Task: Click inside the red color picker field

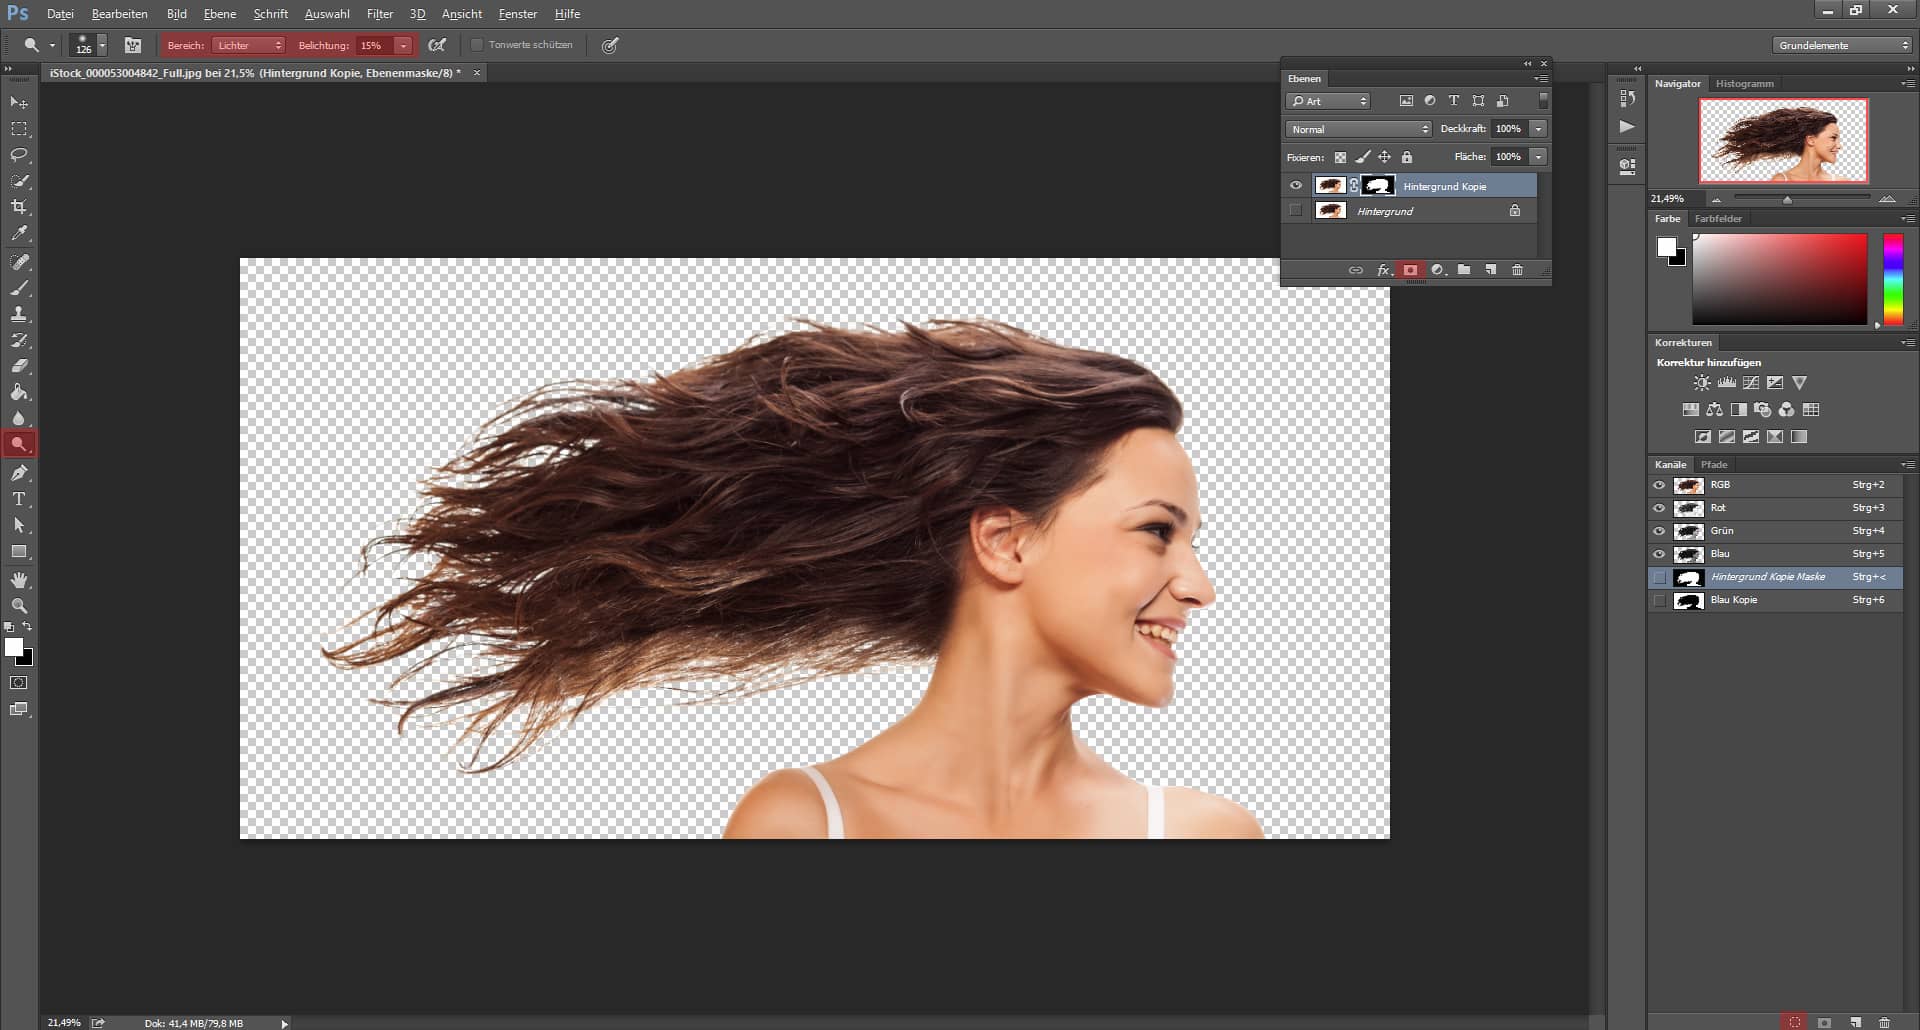Action: click(1779, 279)
